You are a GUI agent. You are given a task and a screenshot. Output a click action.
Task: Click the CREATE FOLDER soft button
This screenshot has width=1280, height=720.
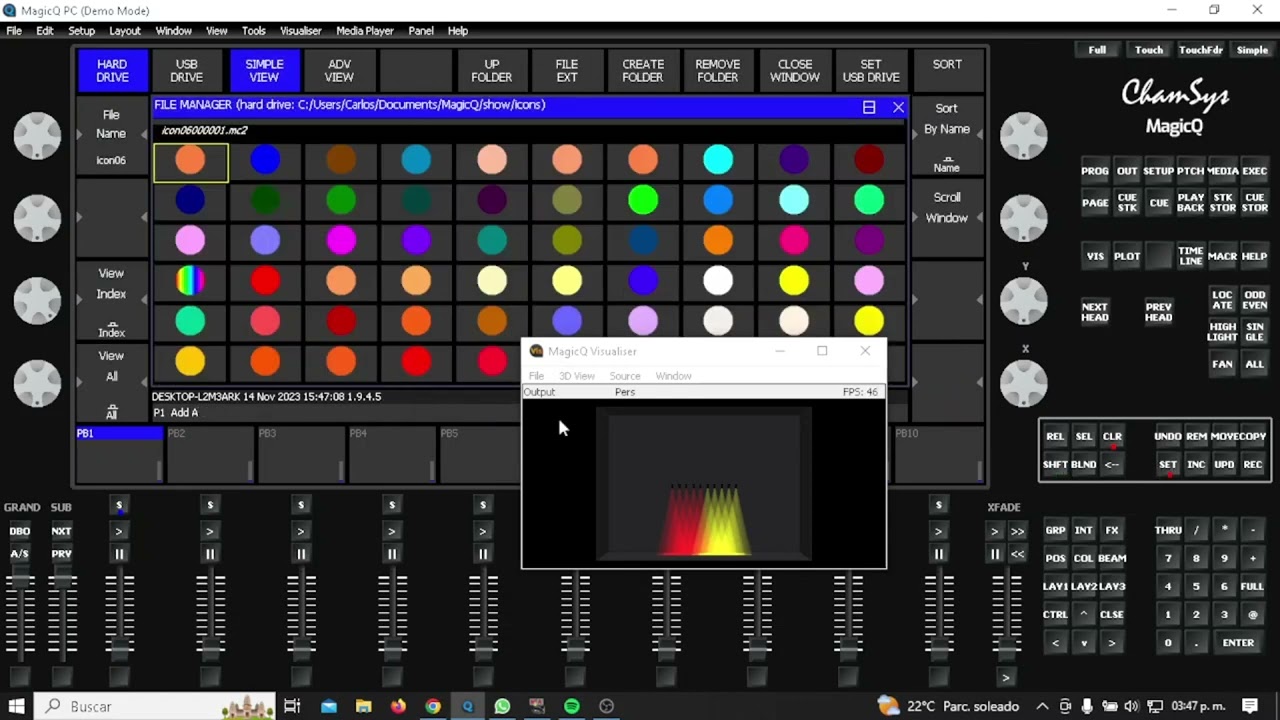tap(643, 70)
